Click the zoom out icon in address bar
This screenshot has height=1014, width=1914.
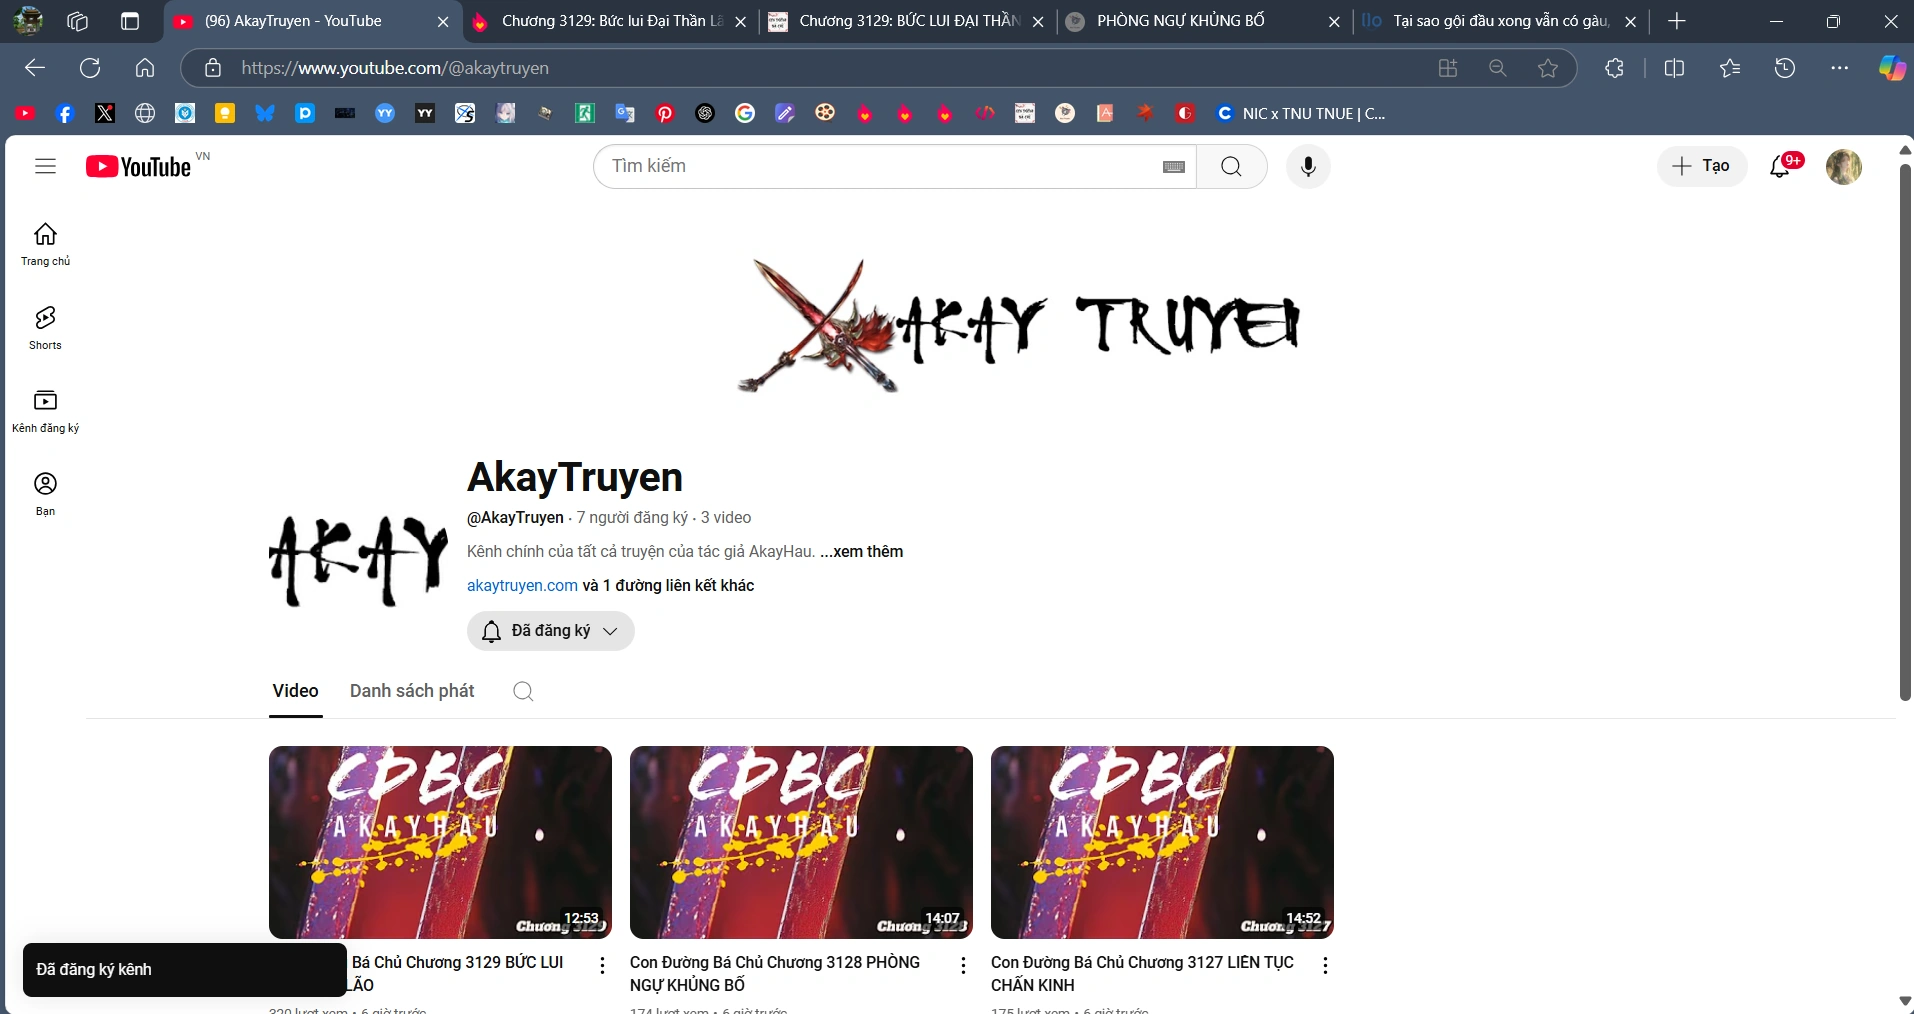point(1497,68)
